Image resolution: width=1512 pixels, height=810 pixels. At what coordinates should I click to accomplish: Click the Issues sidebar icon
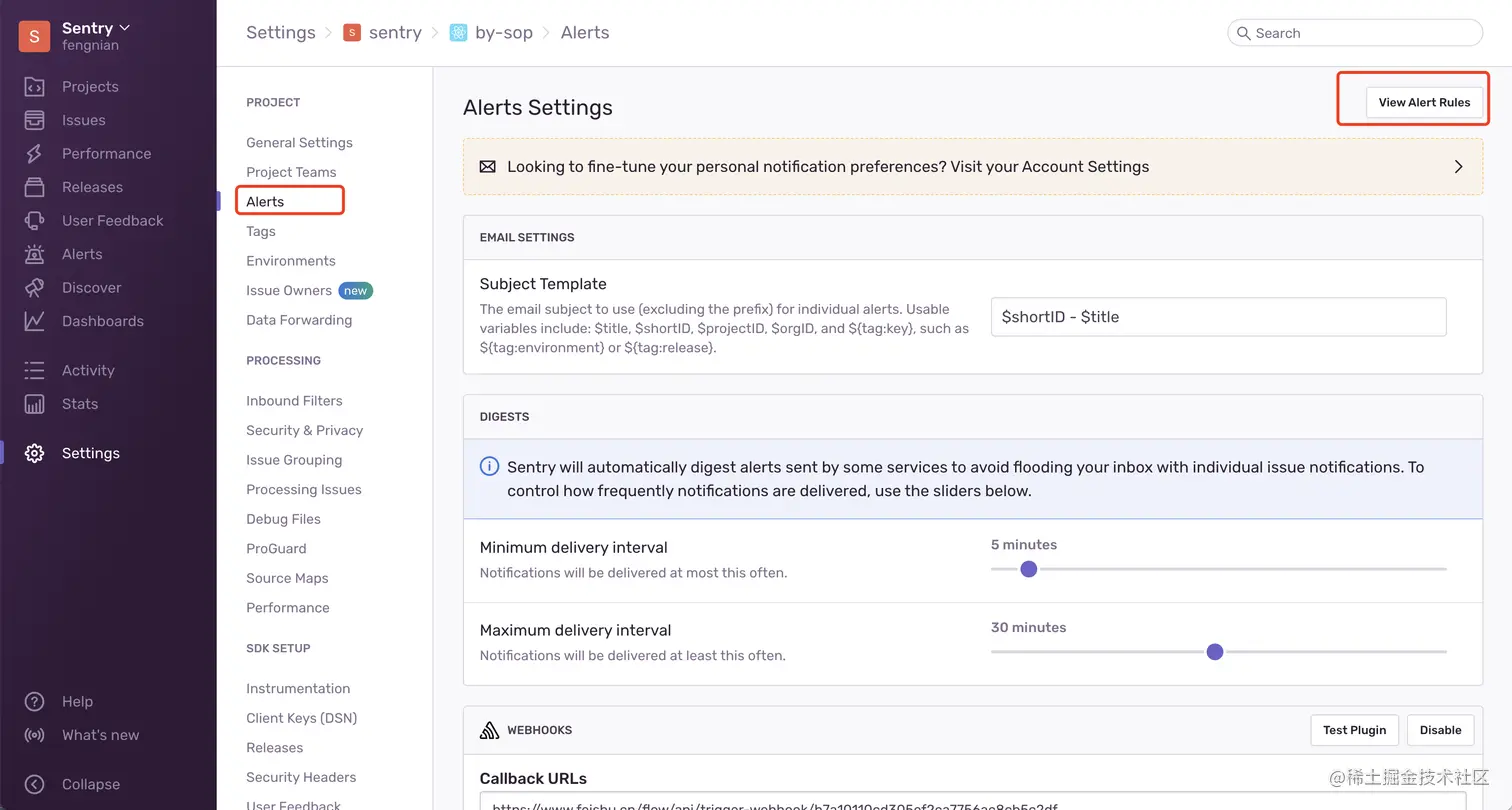[34, 120]
